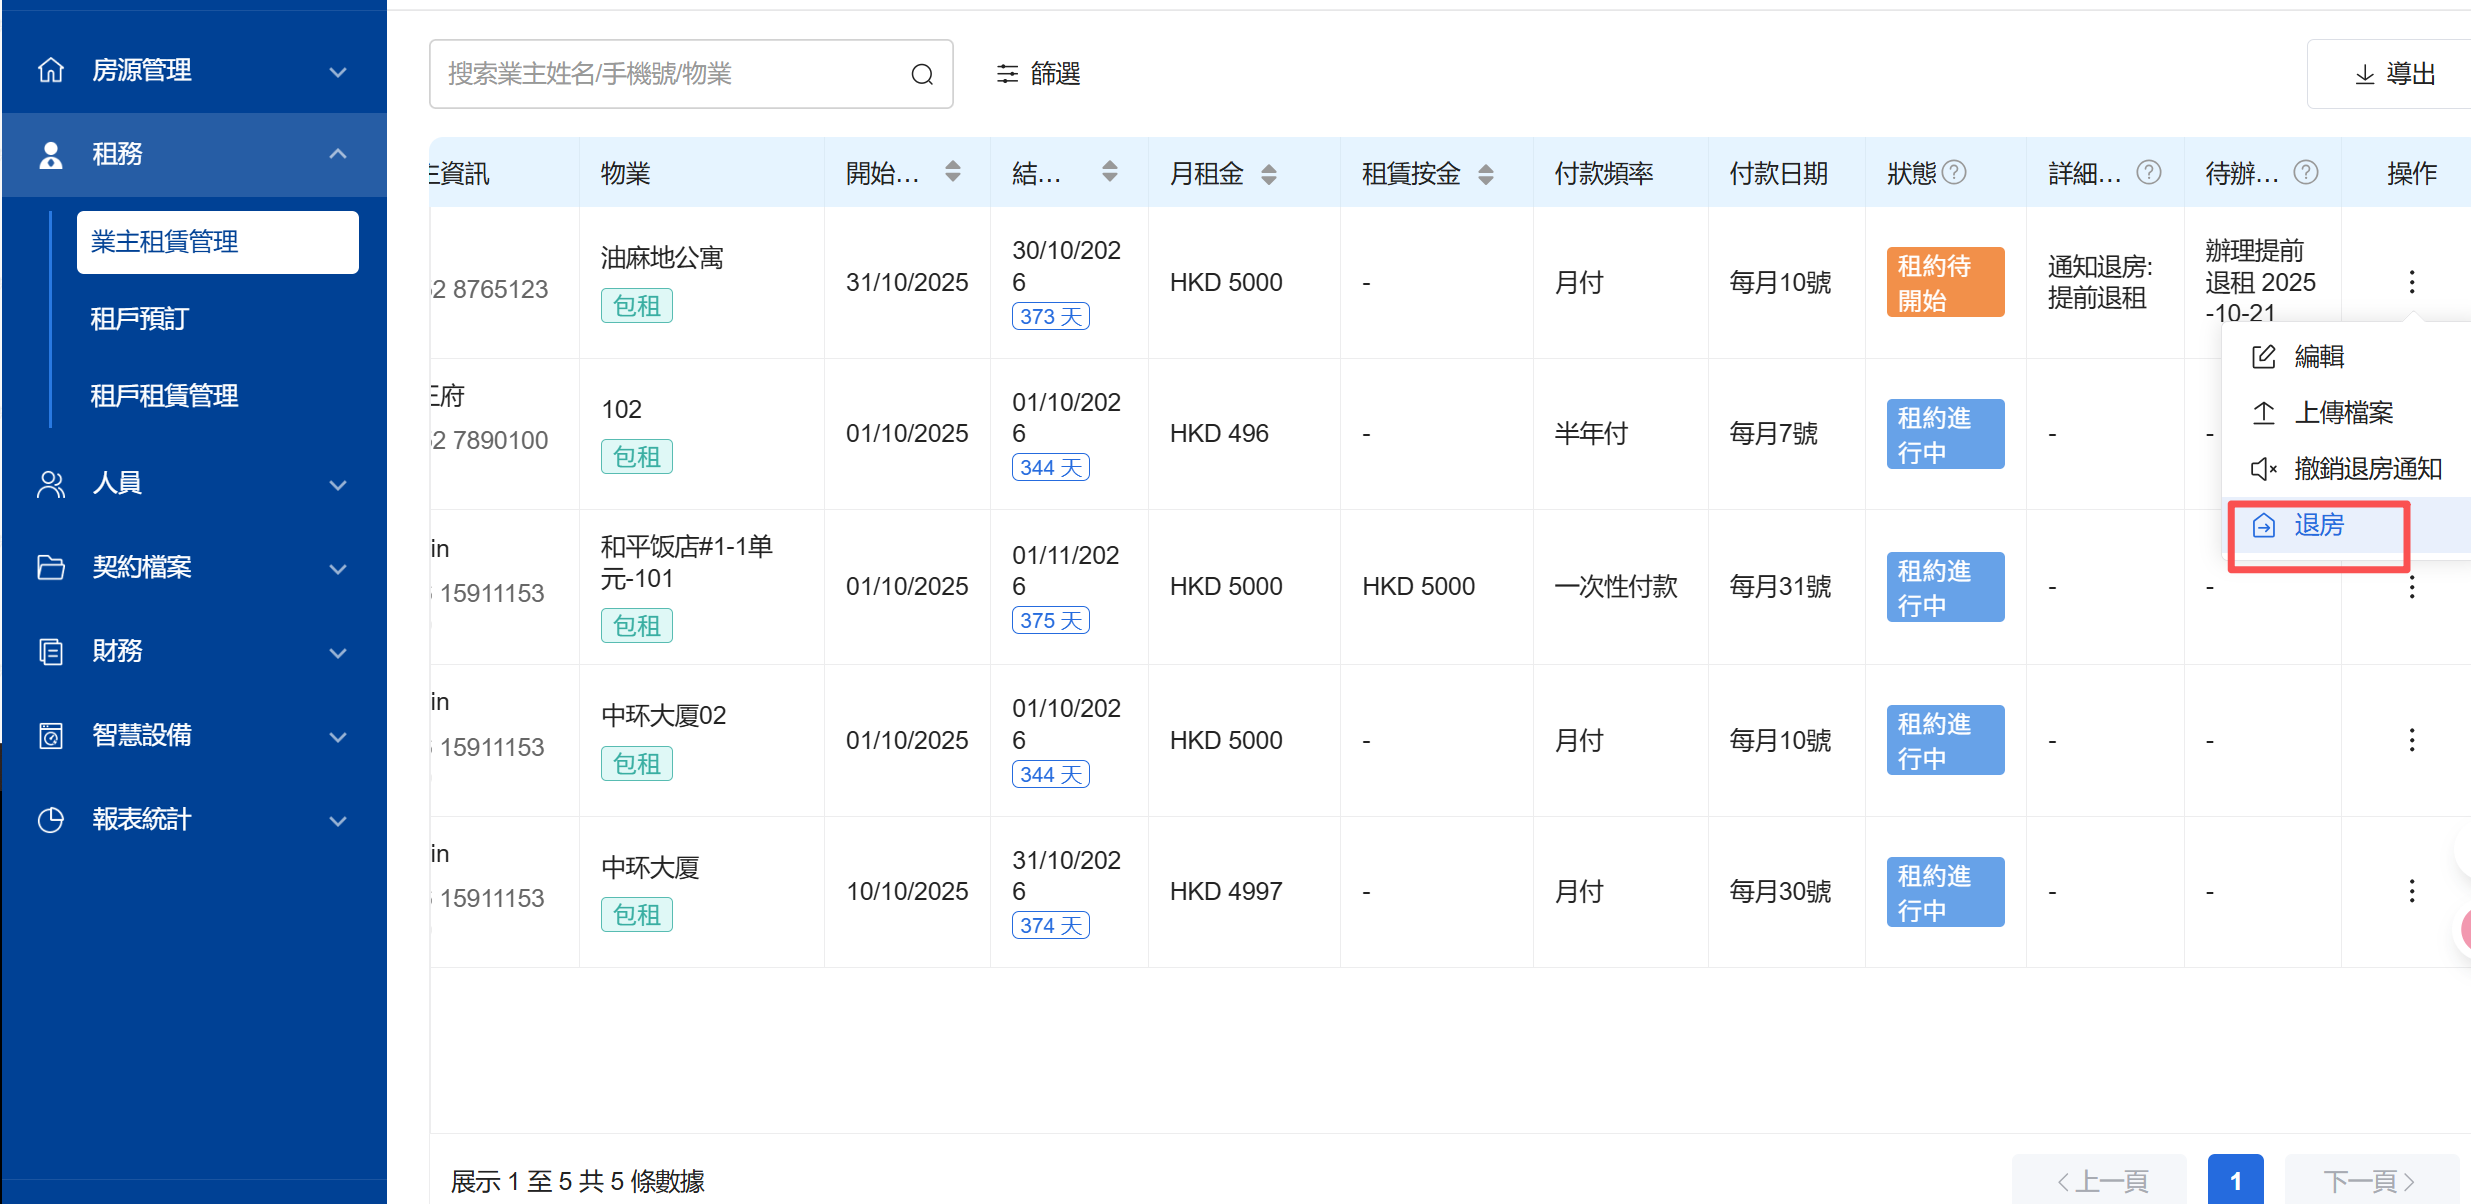Select 退房 from the context menu
This screenshot has width=2471, height=1204.
point(2318,525)
